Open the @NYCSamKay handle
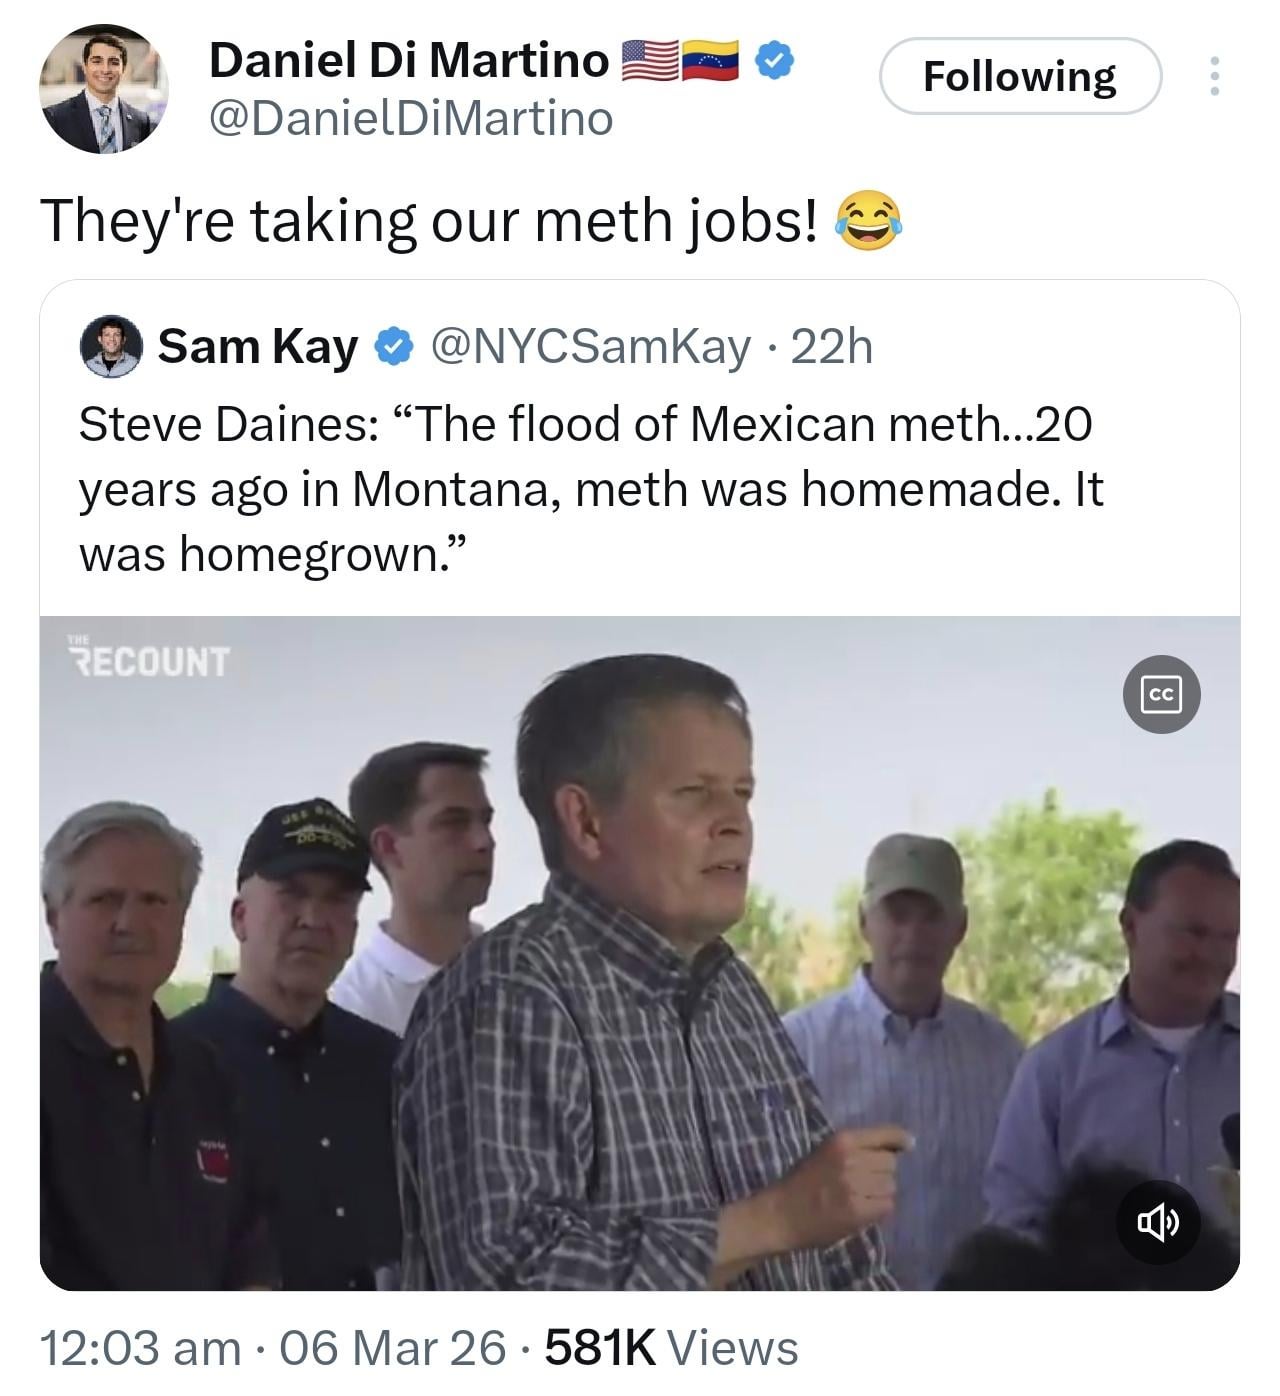 coord(591,346)
